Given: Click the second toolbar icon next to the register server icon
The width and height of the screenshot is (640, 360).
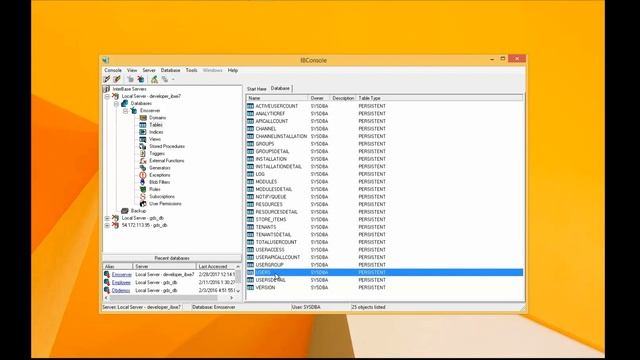Looking at the screenshot, I should (x=117, y=79).
